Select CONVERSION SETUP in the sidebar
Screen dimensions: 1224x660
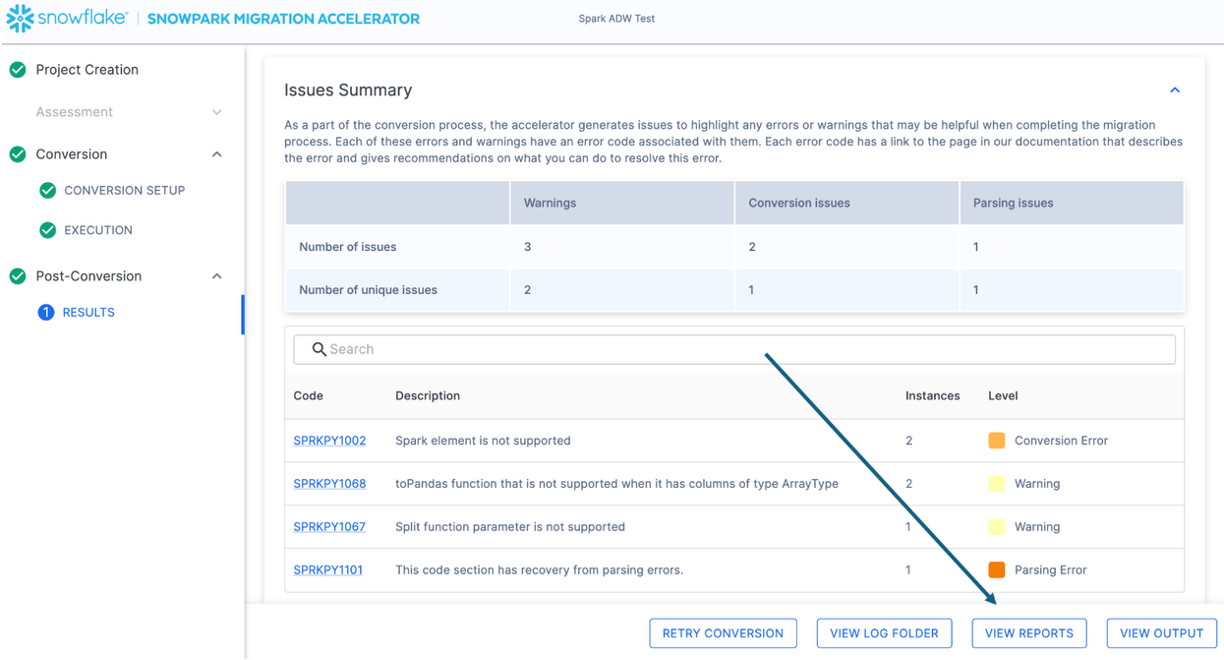coord(124,190)
